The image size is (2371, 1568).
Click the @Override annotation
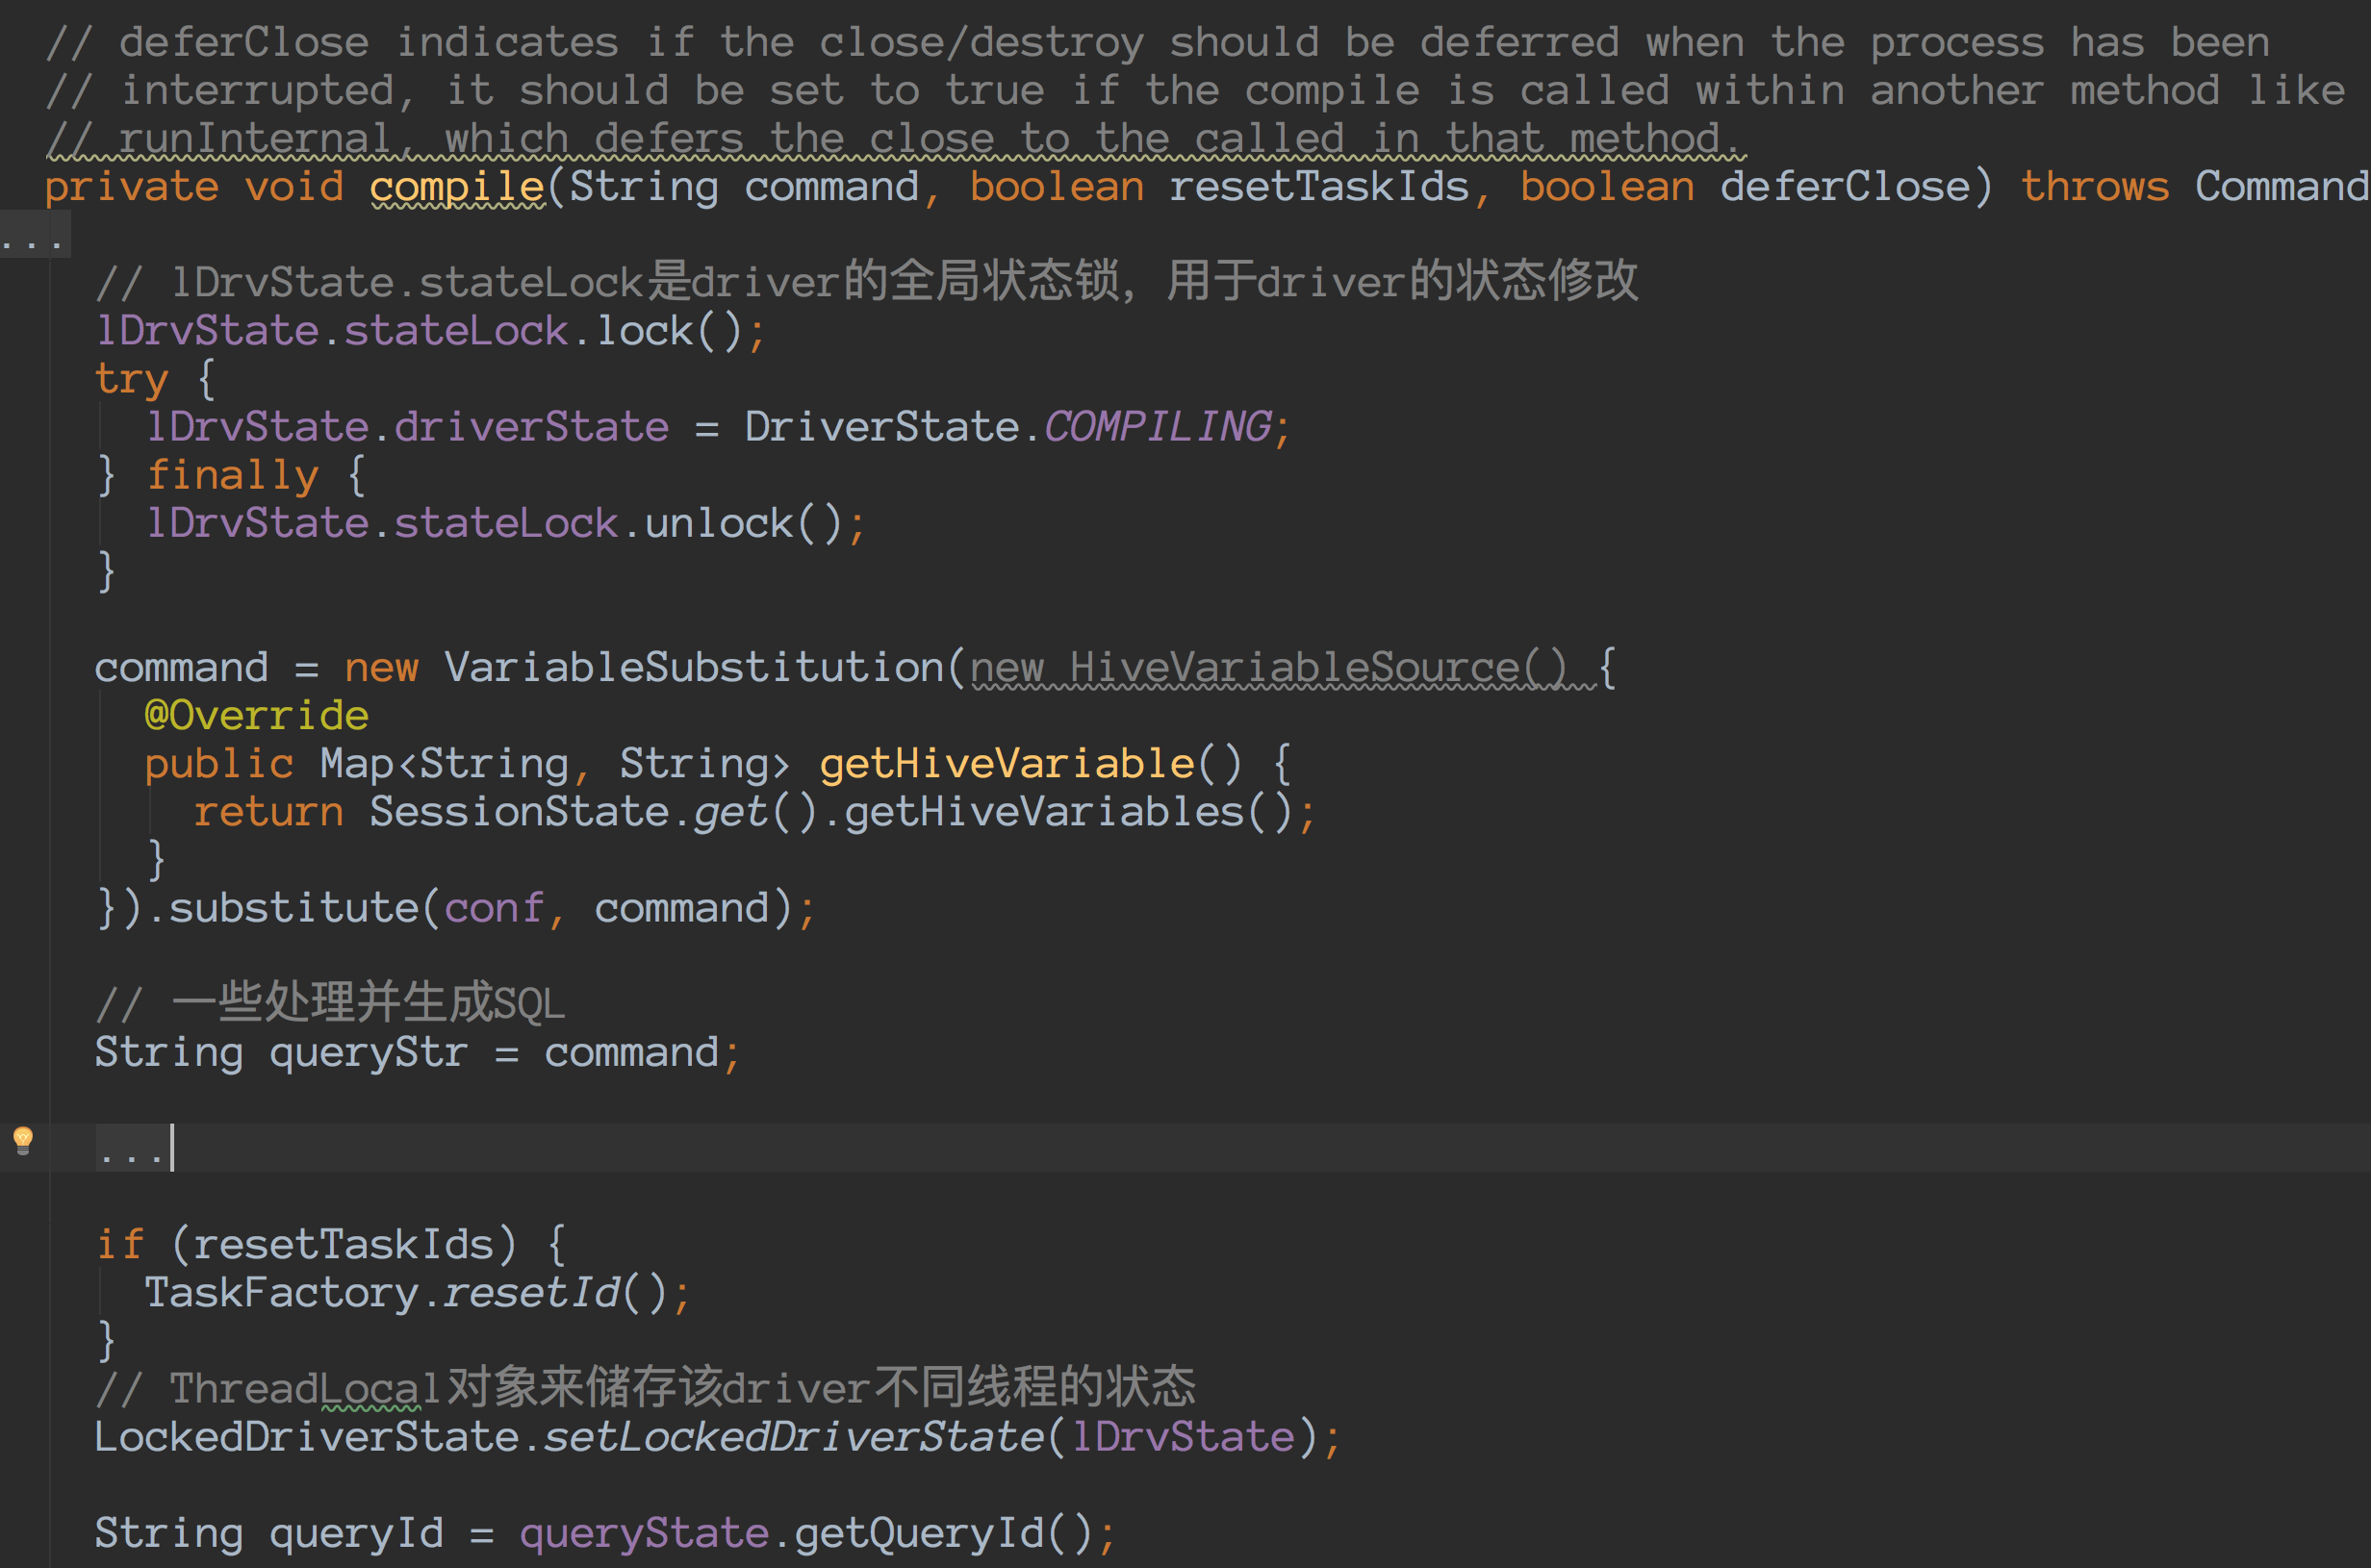pyautogui.click(x=257, y=715)
